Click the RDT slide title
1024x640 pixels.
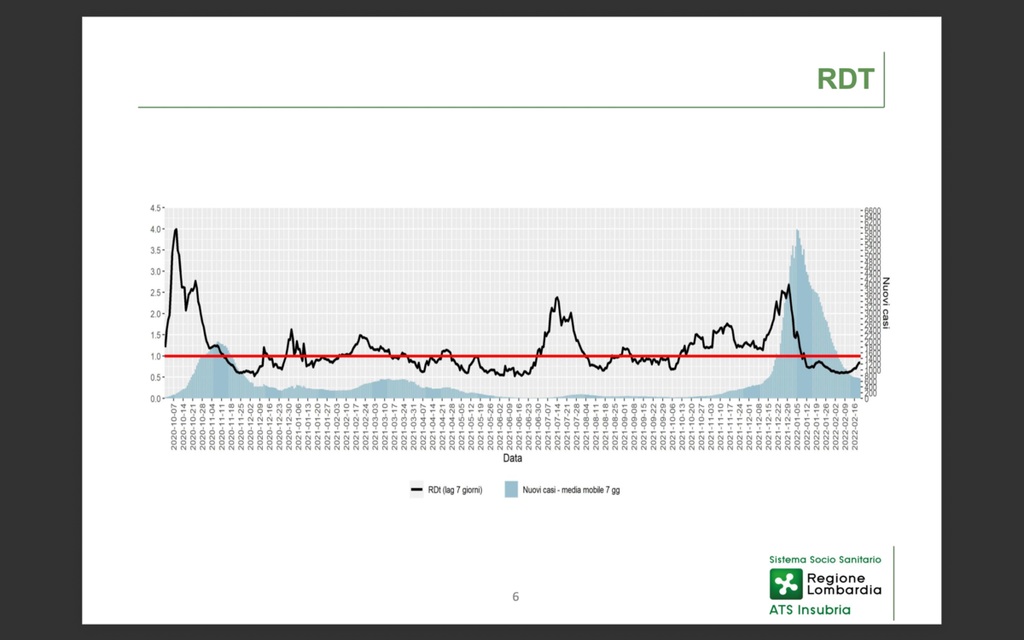(x=845, y=79)
